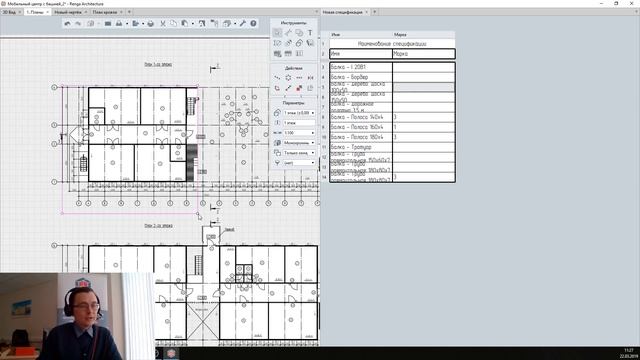Screen dimensions: 640x360
Task: Click the level icon beside 1 этаж dropdown
Action: tap(277, 113)
